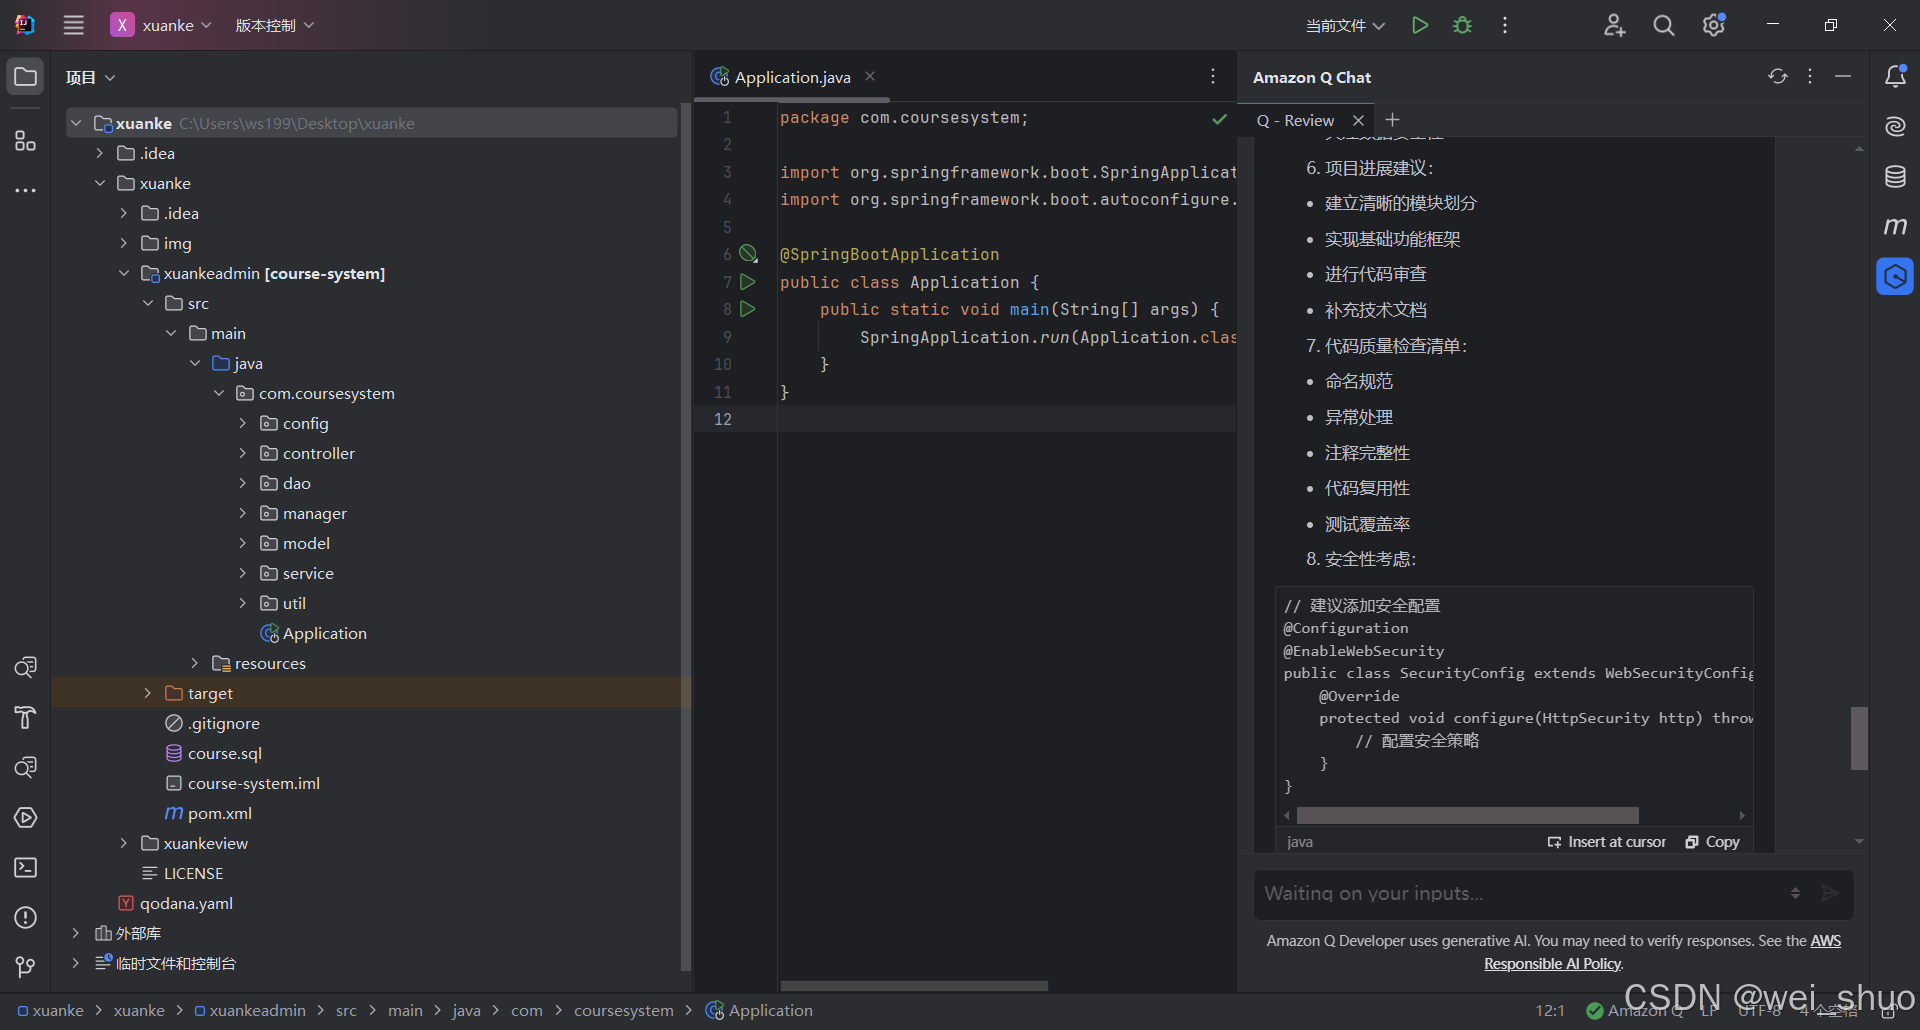Viewport: 1920px width, 1030px height.
Task: Expand the resources folder
Action: [195, 663]
